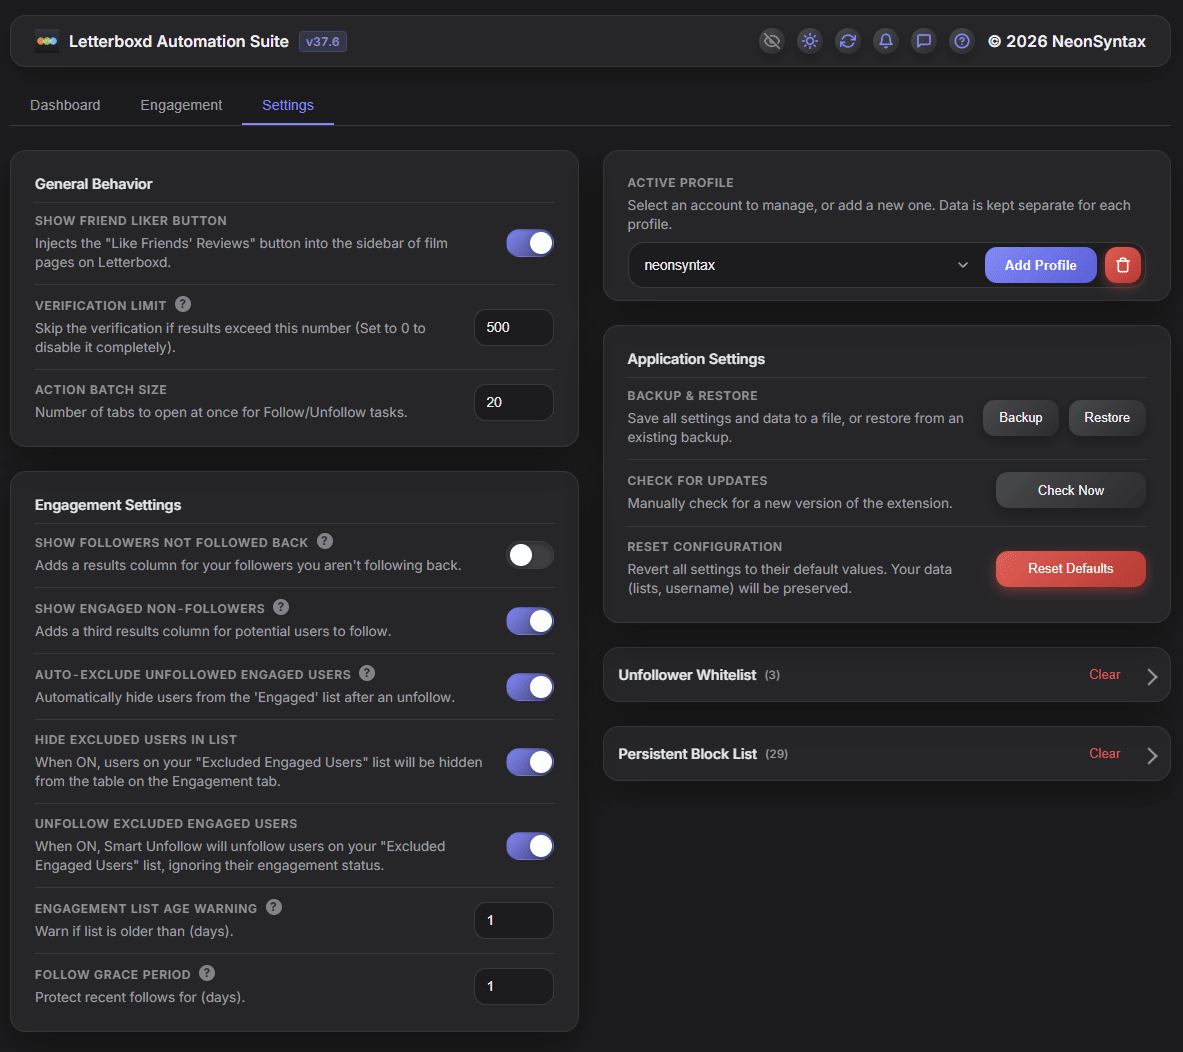Viewport: 1183px width, 1052px height.
Task: Click the Reset Defaults button
Action: (x=1071, y=568)
